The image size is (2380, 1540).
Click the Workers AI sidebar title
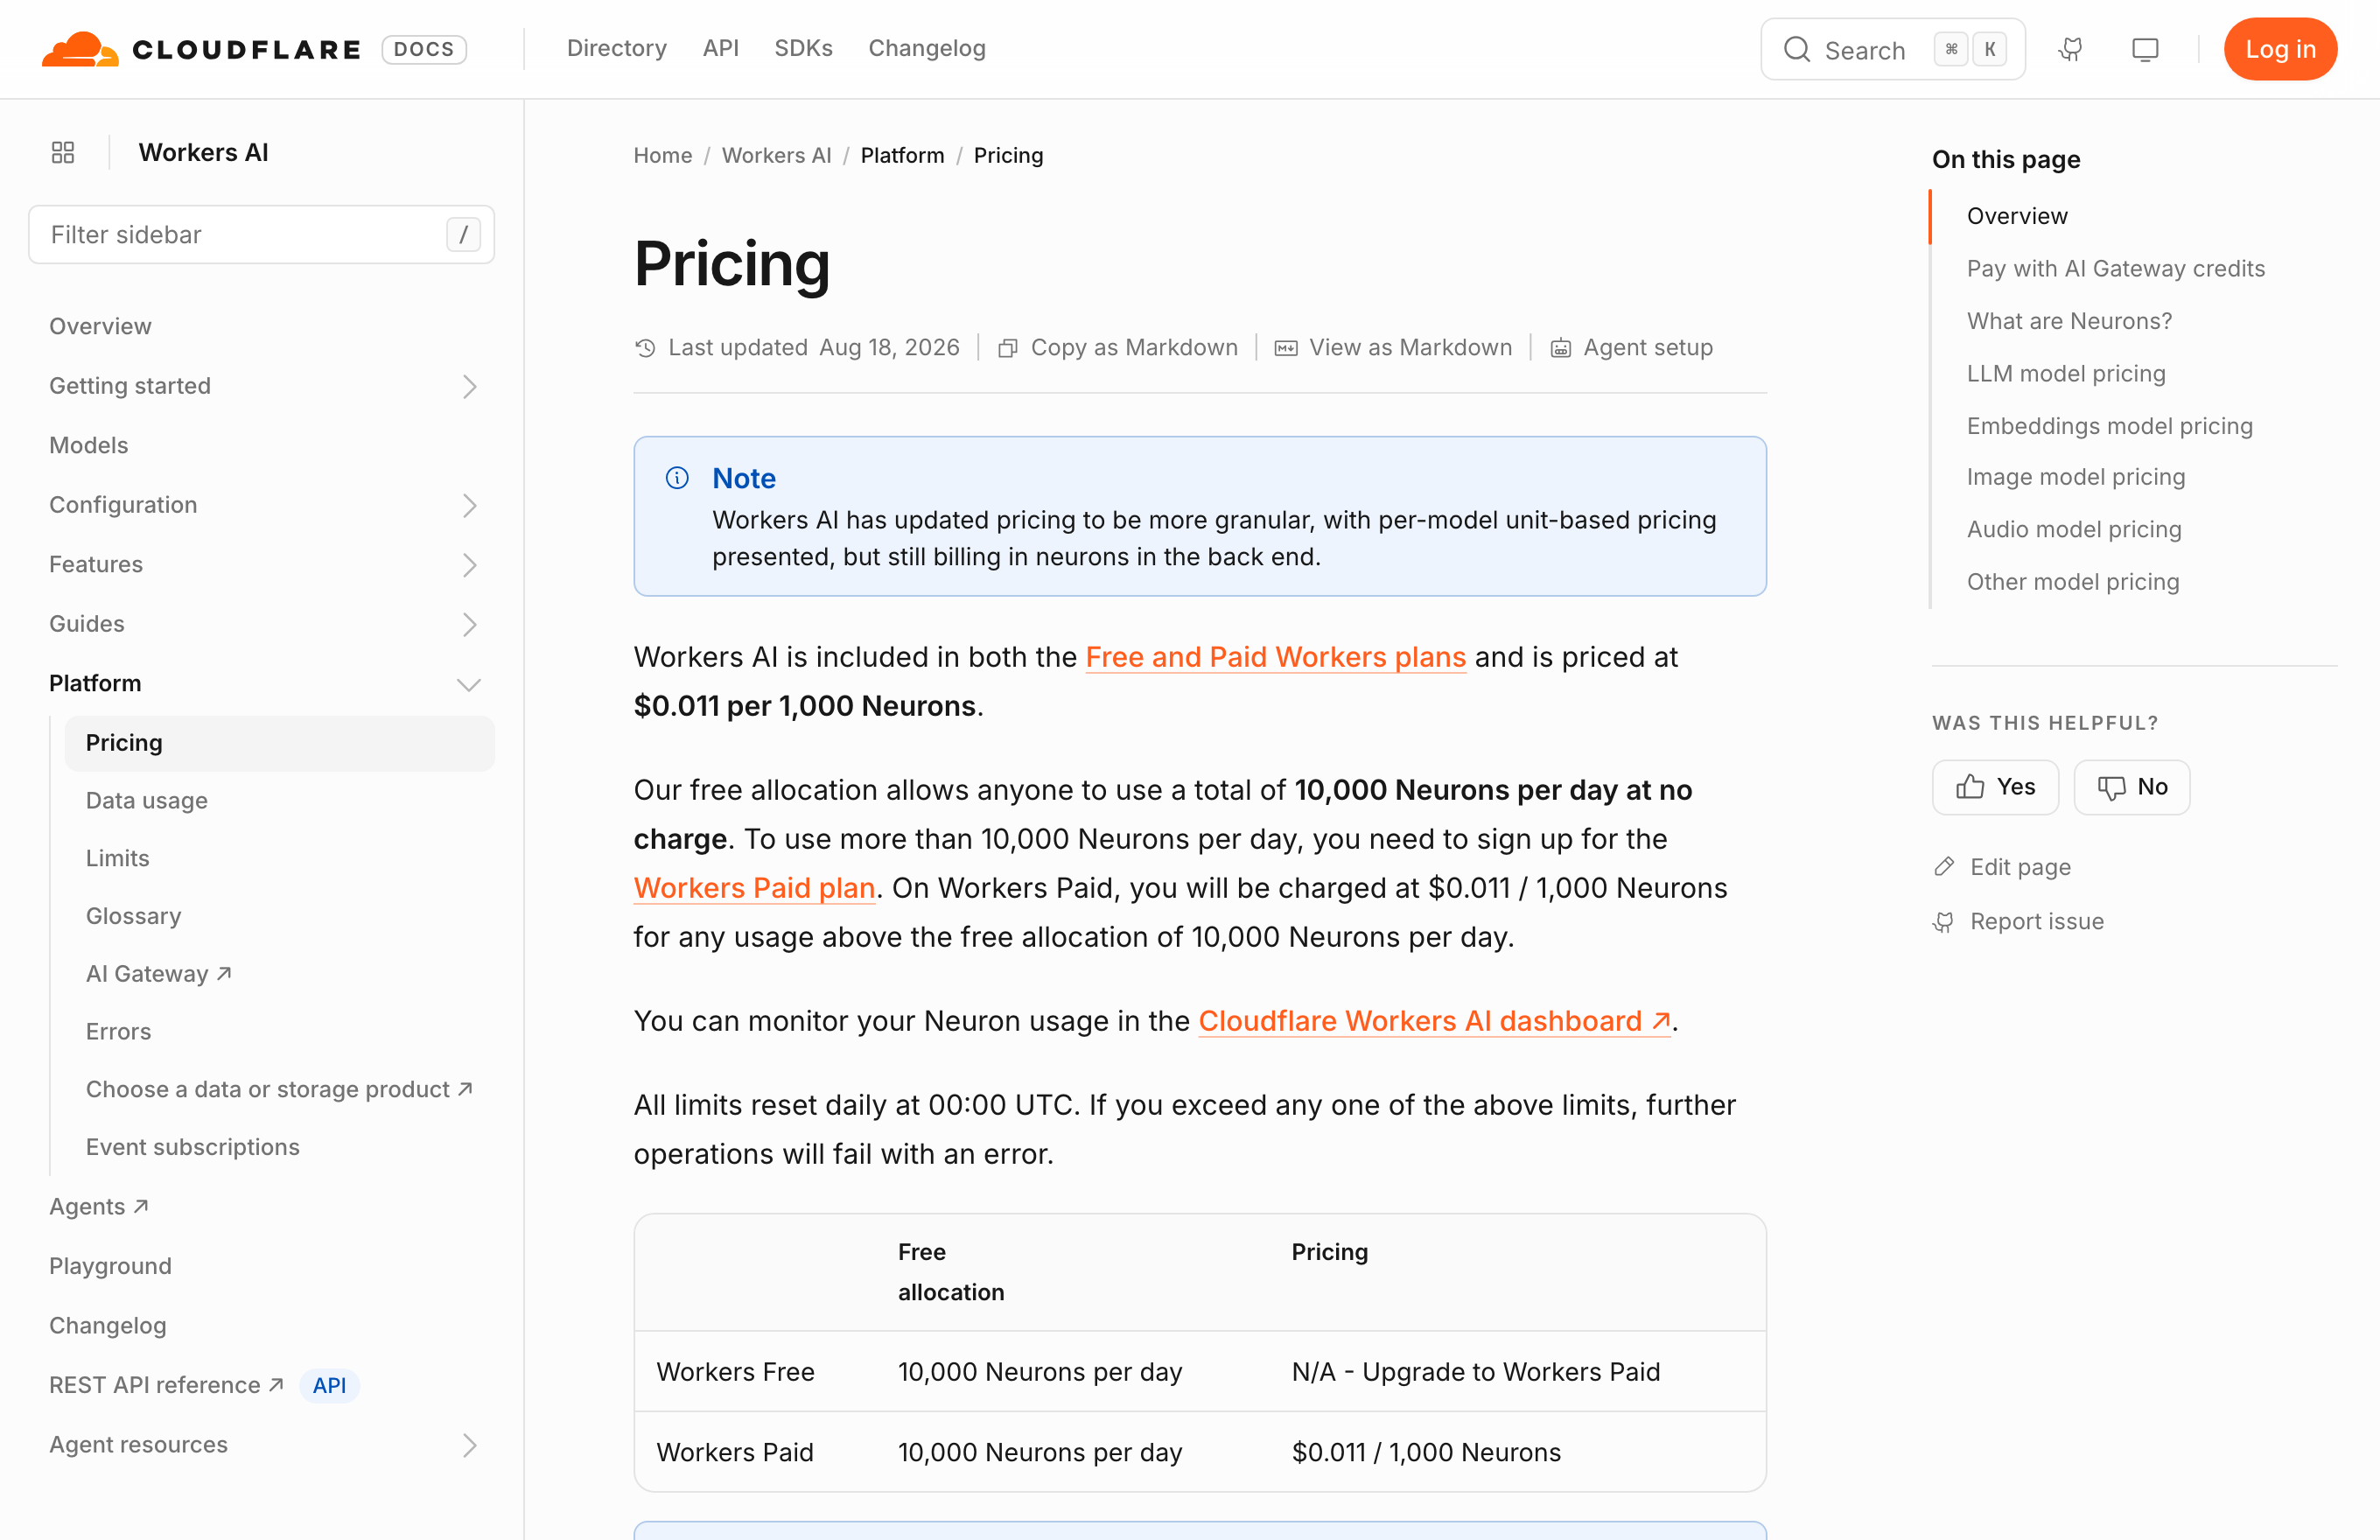click(x=203, y=152)
